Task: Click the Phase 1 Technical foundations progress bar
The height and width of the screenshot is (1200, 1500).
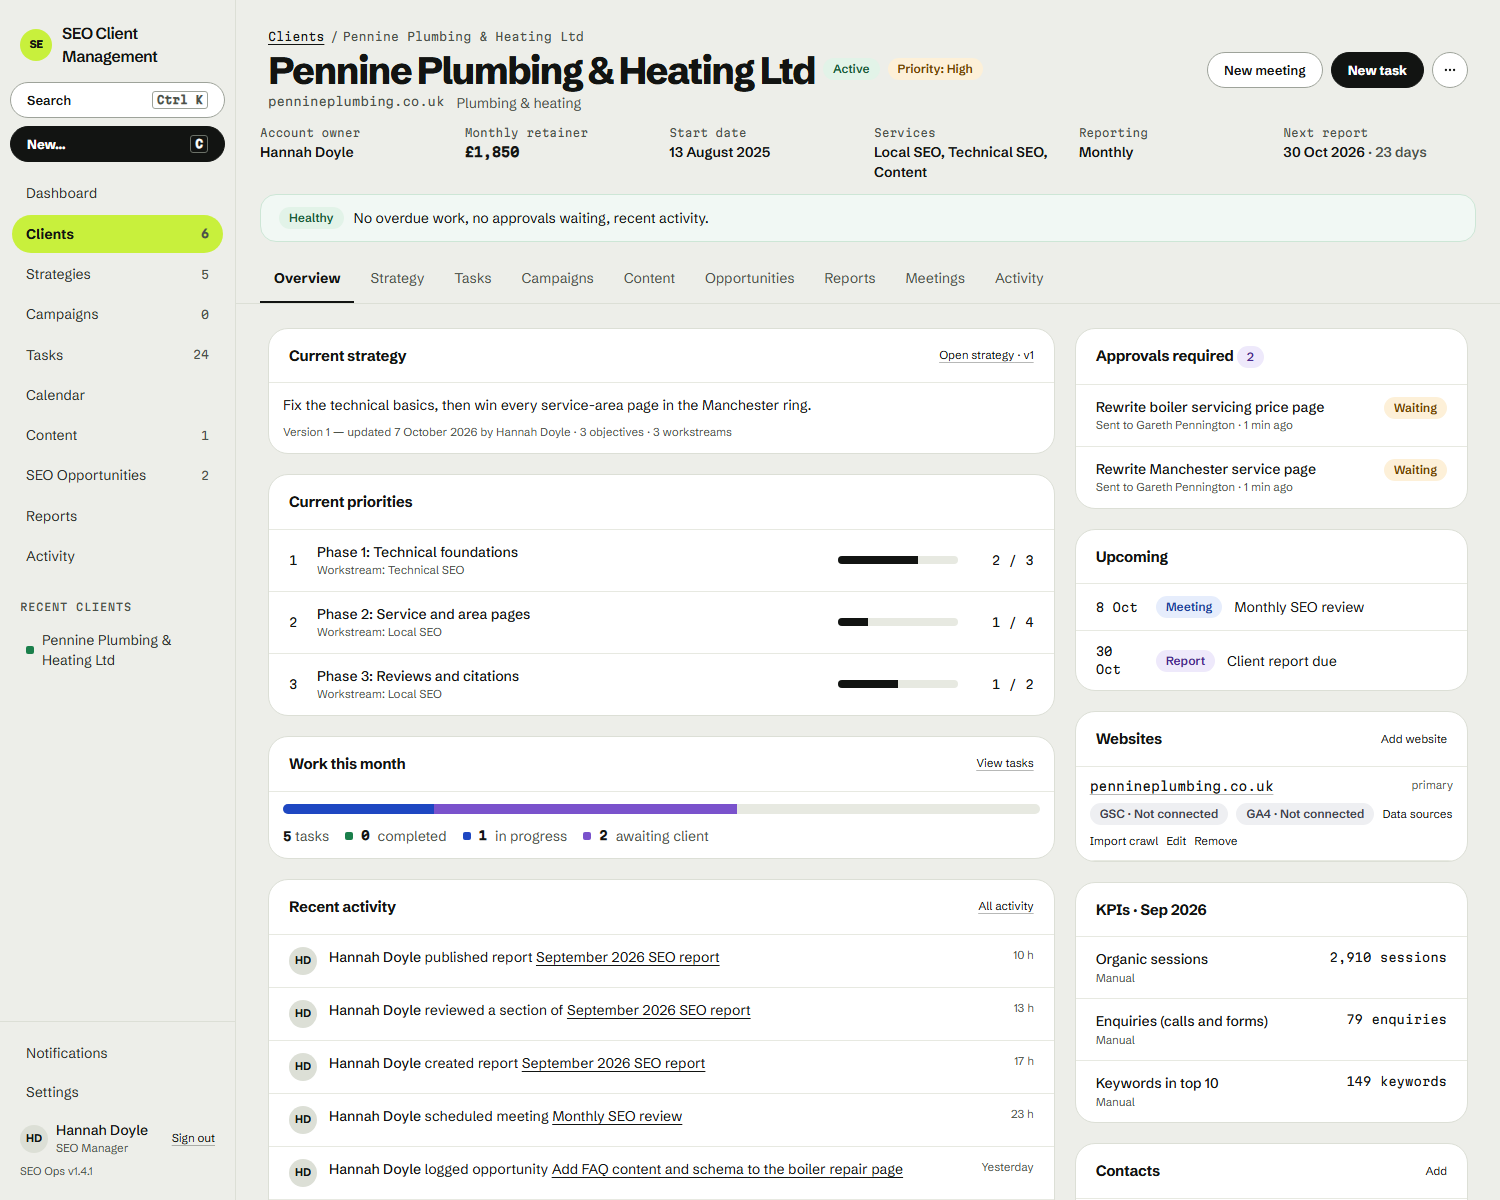Action: [898, 560]
